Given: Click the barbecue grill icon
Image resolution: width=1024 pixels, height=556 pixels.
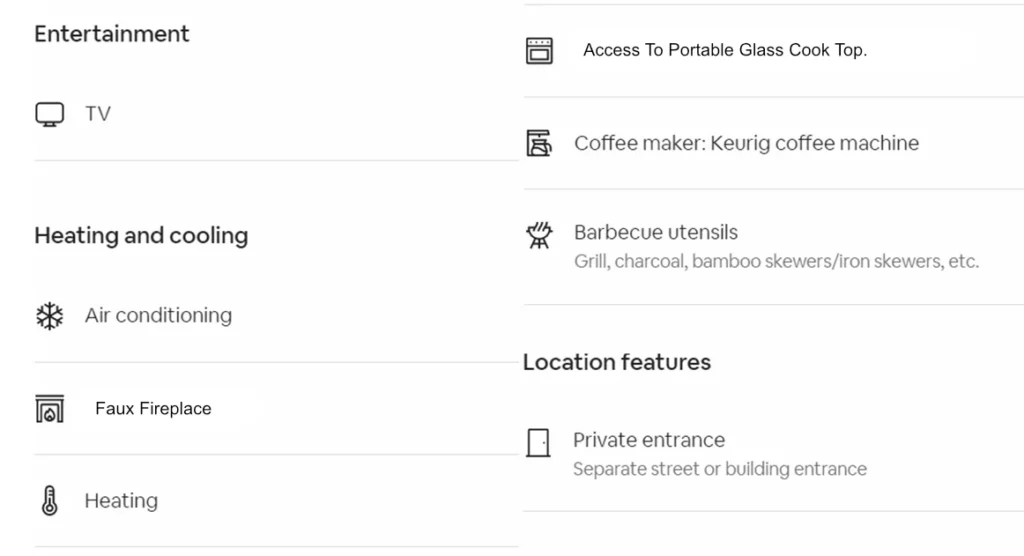Looking at the screenshot, I should coord(539,235).
